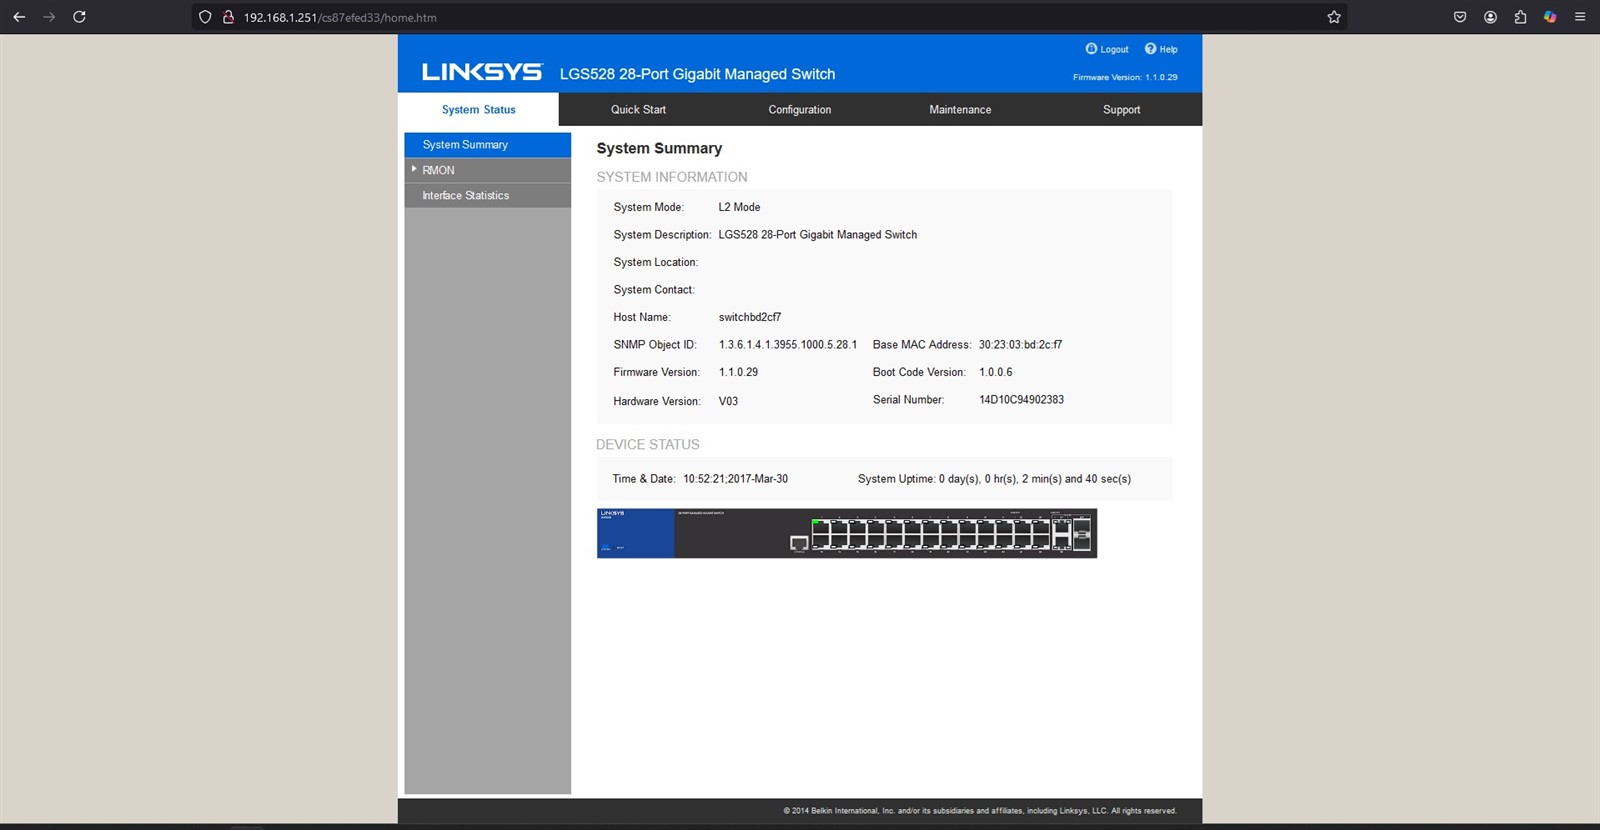Open Help via question mark icon

tap(1150, 49)
